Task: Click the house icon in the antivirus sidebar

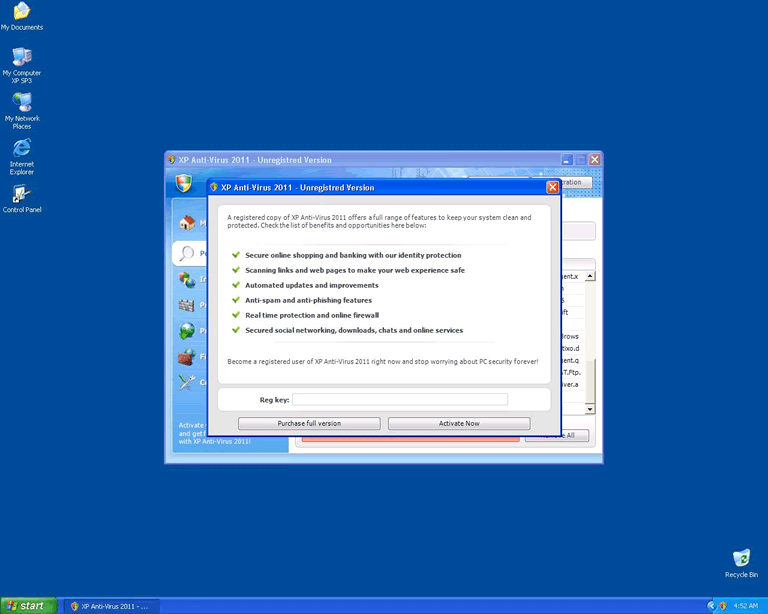Action: pyautogui.click(x=186, y=223)
